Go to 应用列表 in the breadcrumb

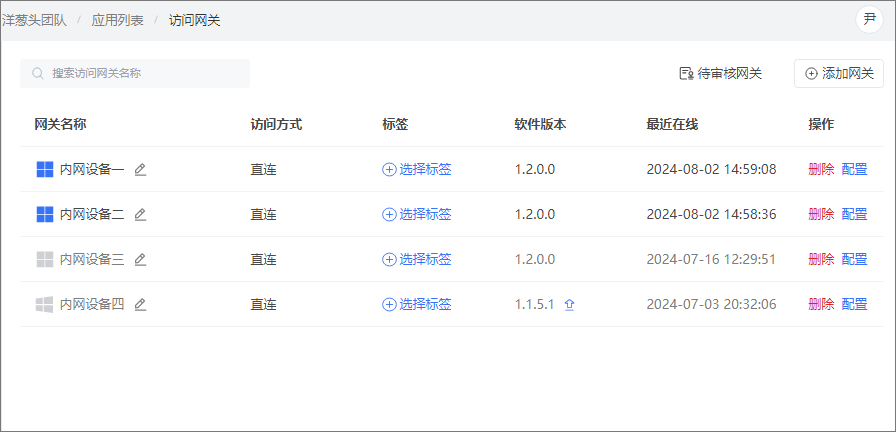click(118, 21)
